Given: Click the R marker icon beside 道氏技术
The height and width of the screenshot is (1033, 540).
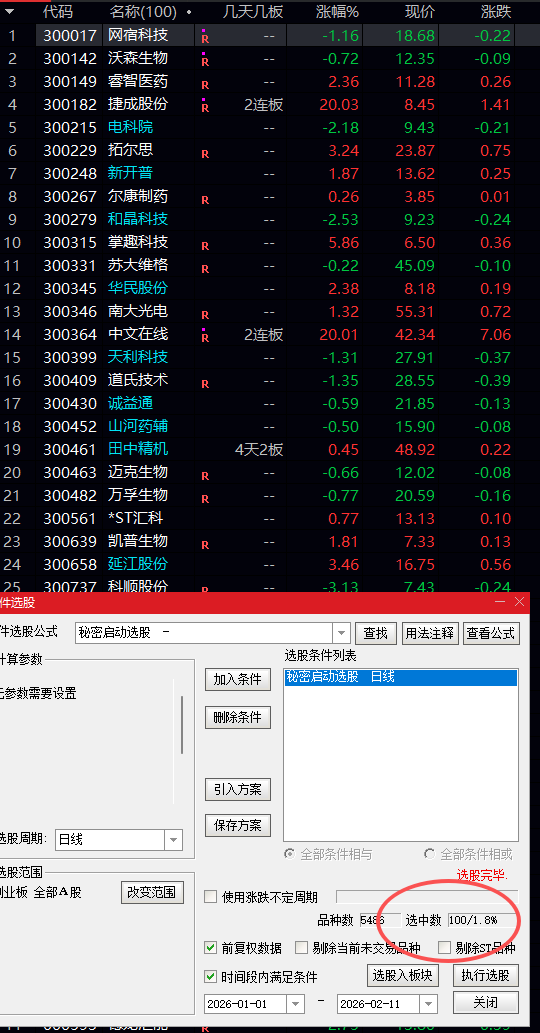Looking at the screenshot, I should tap(205, 384).
